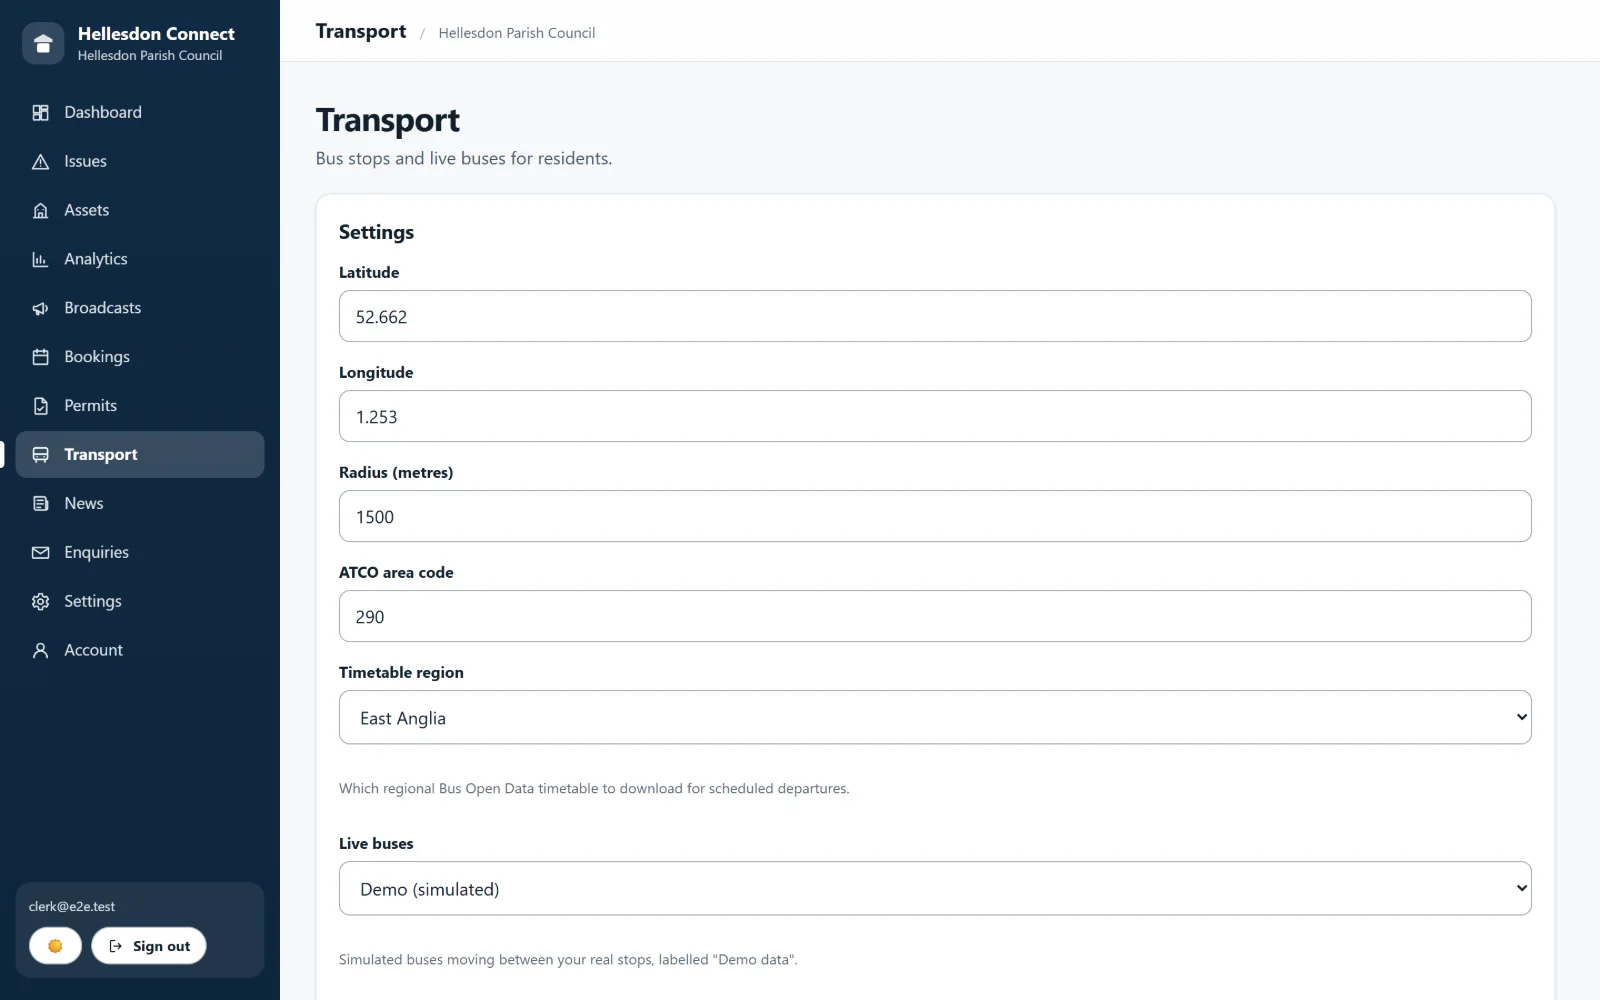
Task: Click 'Which regional Bus Open Data' hint
Action: (x=594, y=789)
